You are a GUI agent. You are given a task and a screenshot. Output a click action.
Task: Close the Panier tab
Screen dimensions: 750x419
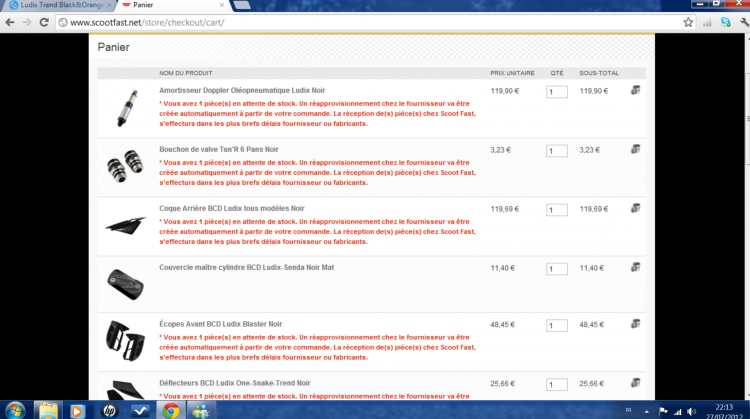[x=221, y=5]
